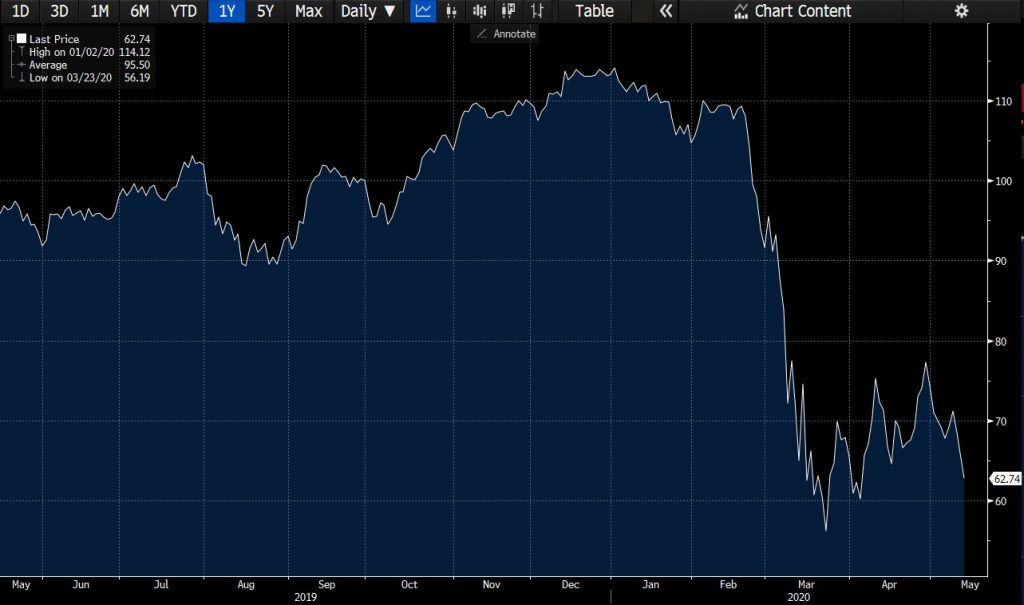The image size is (1024, 605).
Task: Click the double-chevron collapse icon
Action: (665, 10)
